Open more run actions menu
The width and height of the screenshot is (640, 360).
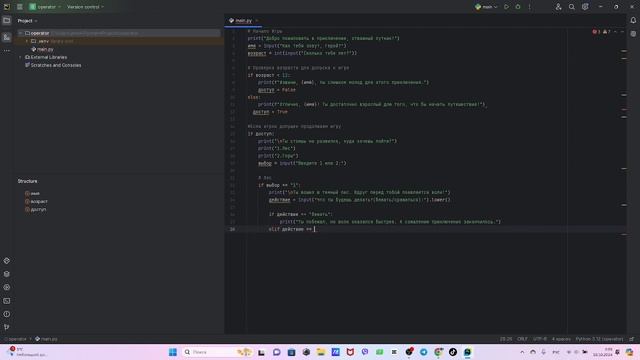pyautogui.click(x=529, y=7)
